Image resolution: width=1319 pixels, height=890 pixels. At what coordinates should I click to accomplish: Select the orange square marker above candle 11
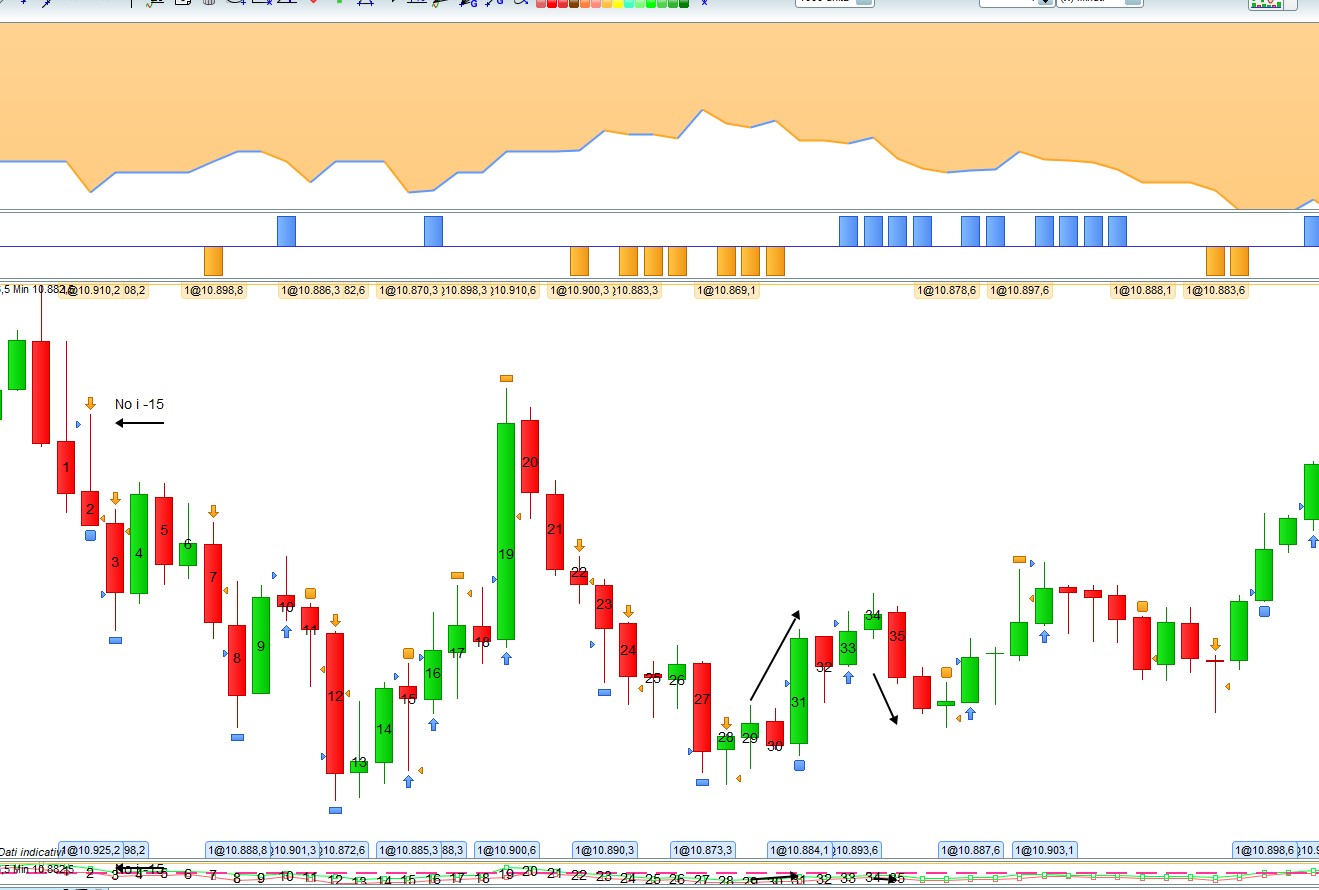(310, 593)
